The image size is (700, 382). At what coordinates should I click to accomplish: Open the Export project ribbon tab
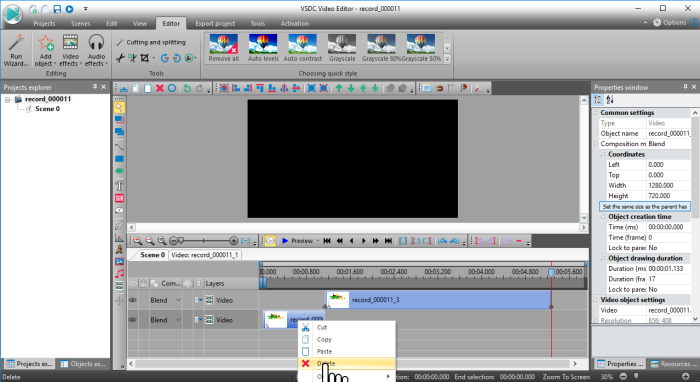click(215, 24)
